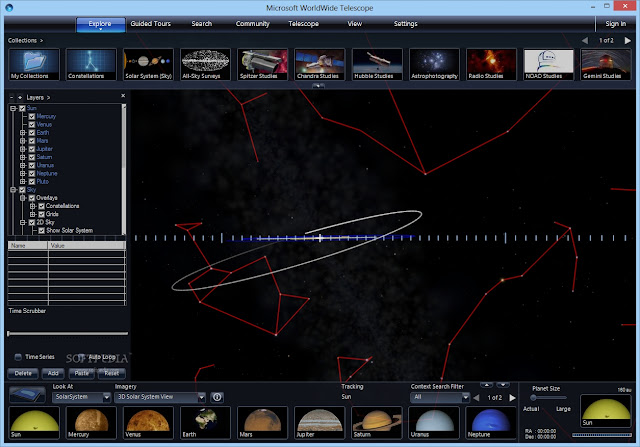This screenshot has height=447, width=640.
Task: Collapse the Sun tree node
Action: (x=13, y=108)
